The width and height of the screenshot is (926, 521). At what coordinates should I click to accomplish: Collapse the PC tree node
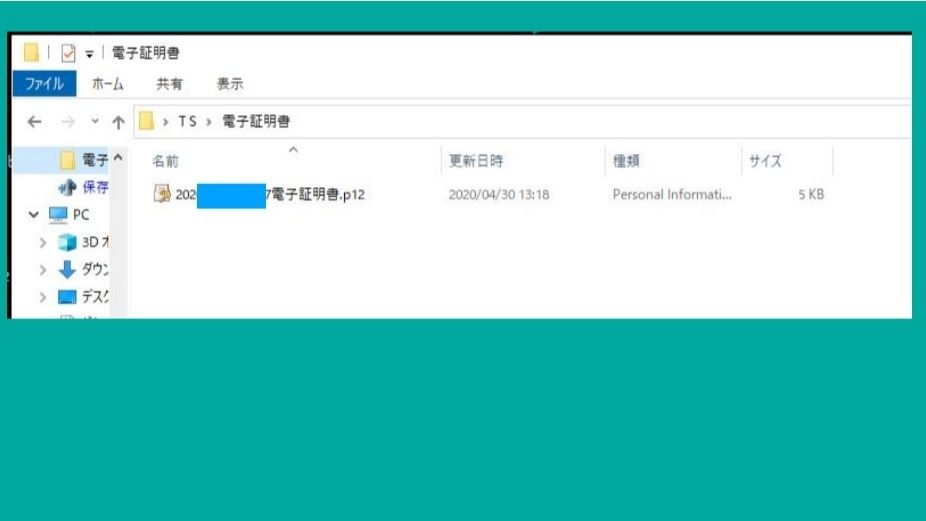(34, 215)
